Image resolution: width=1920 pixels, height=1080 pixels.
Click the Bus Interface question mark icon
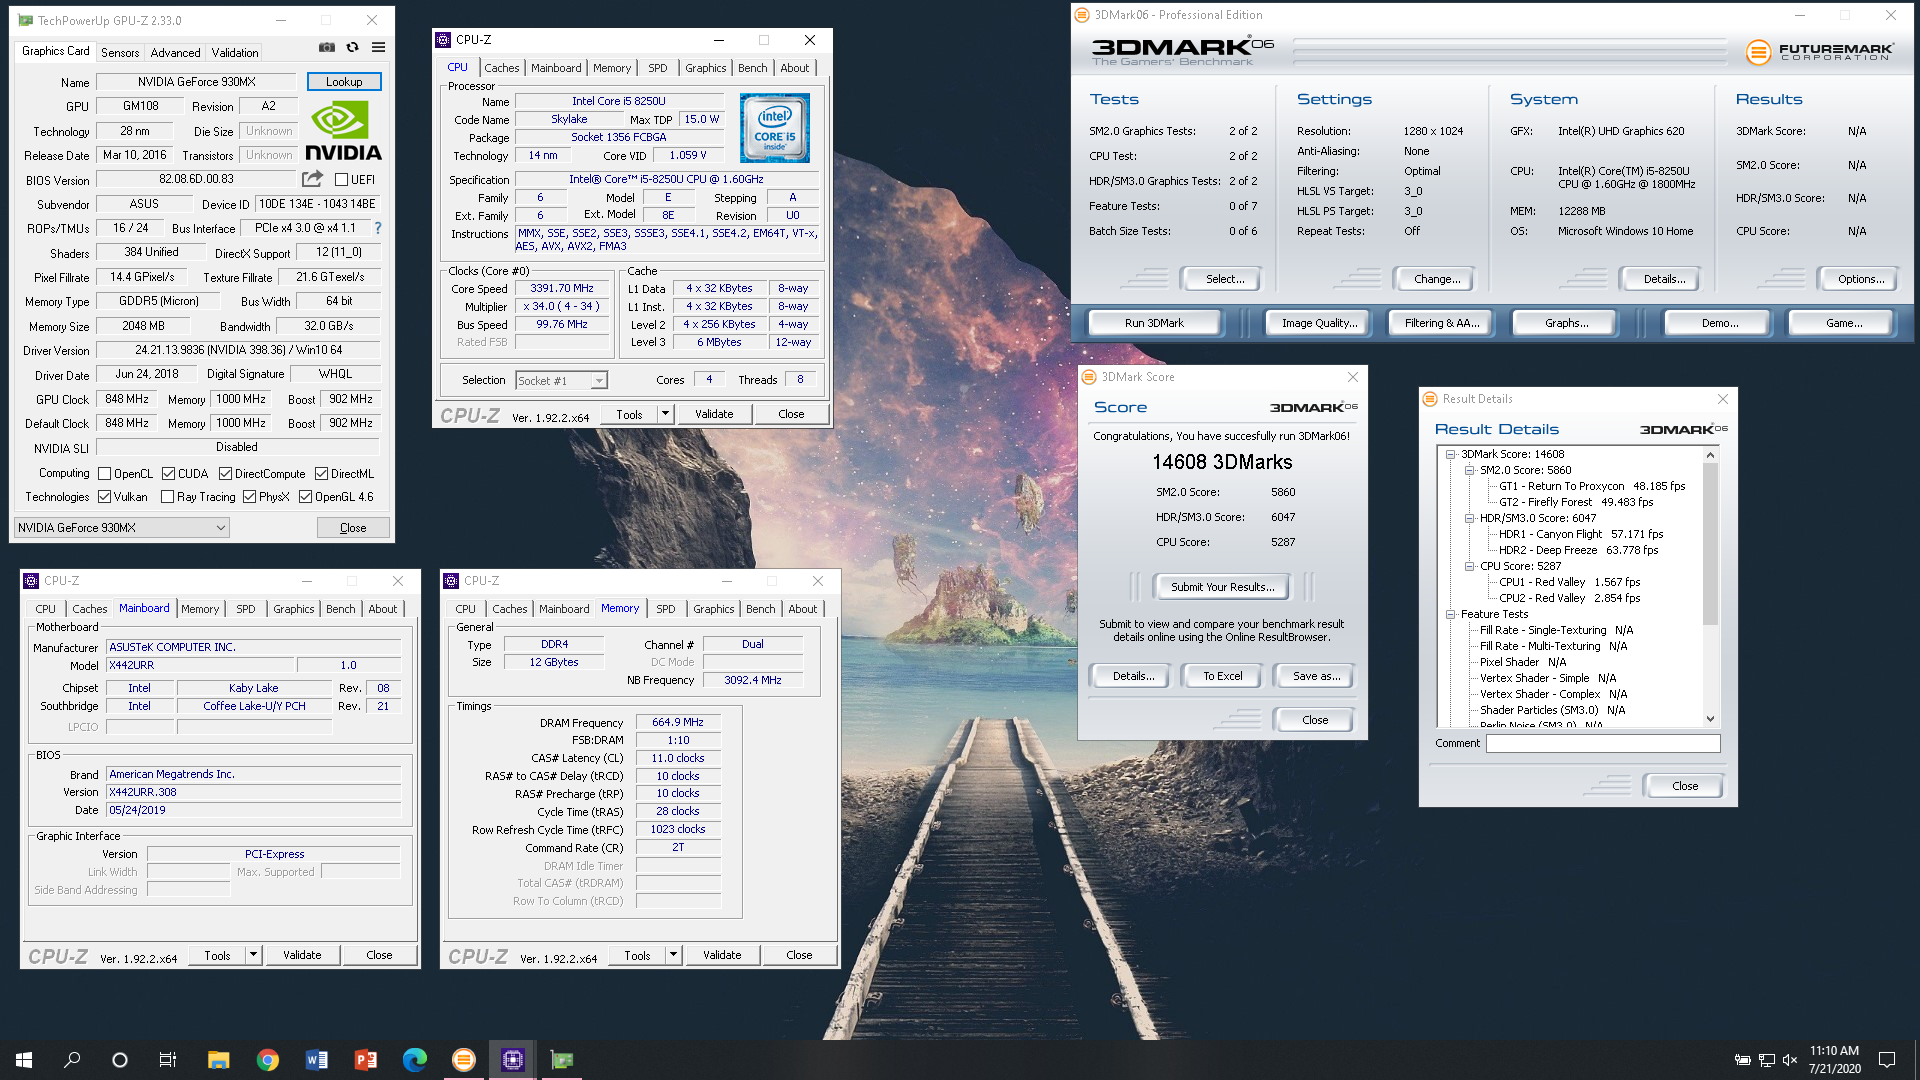point(378,228)
